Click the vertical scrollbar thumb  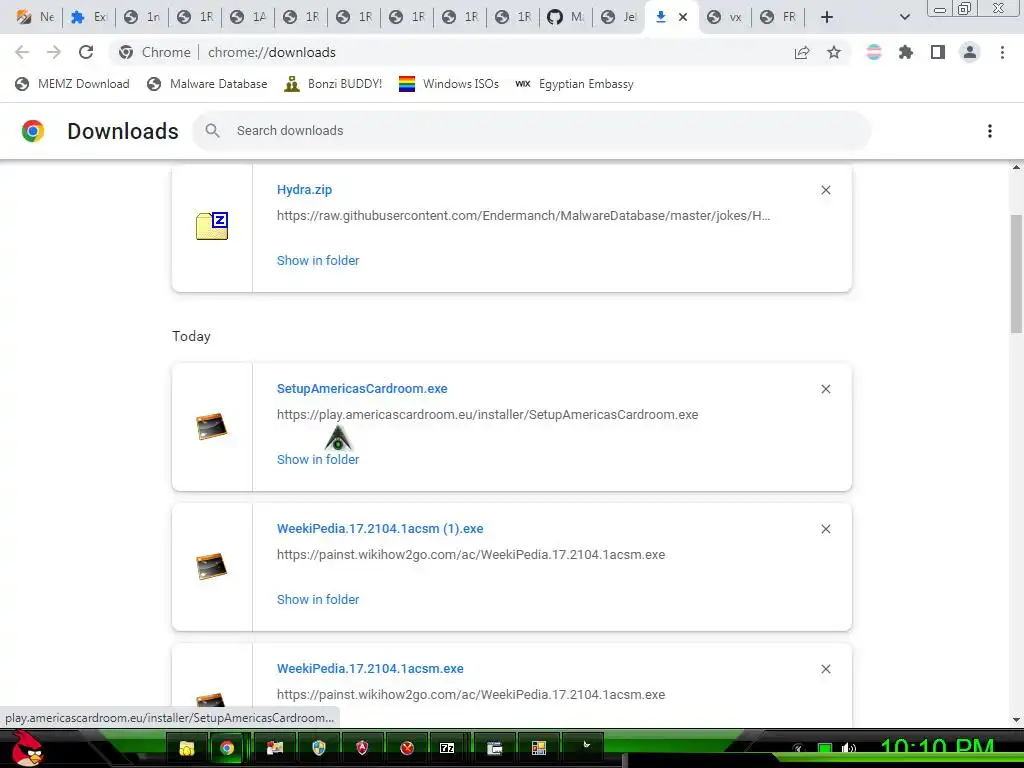[x=1016, y=274]
